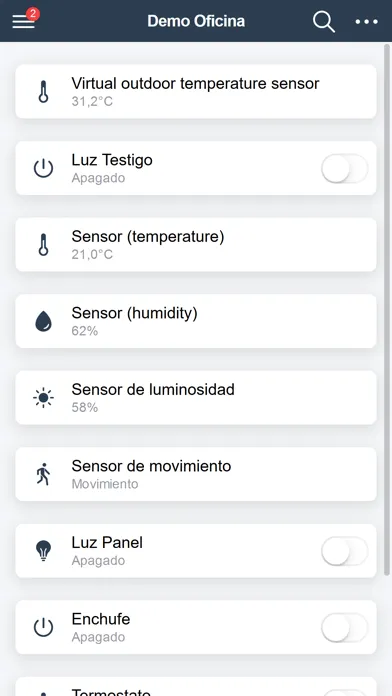Click the power icon next to Luz Testigo
Screen dimensions: 392x696
(x=43, y=168)
